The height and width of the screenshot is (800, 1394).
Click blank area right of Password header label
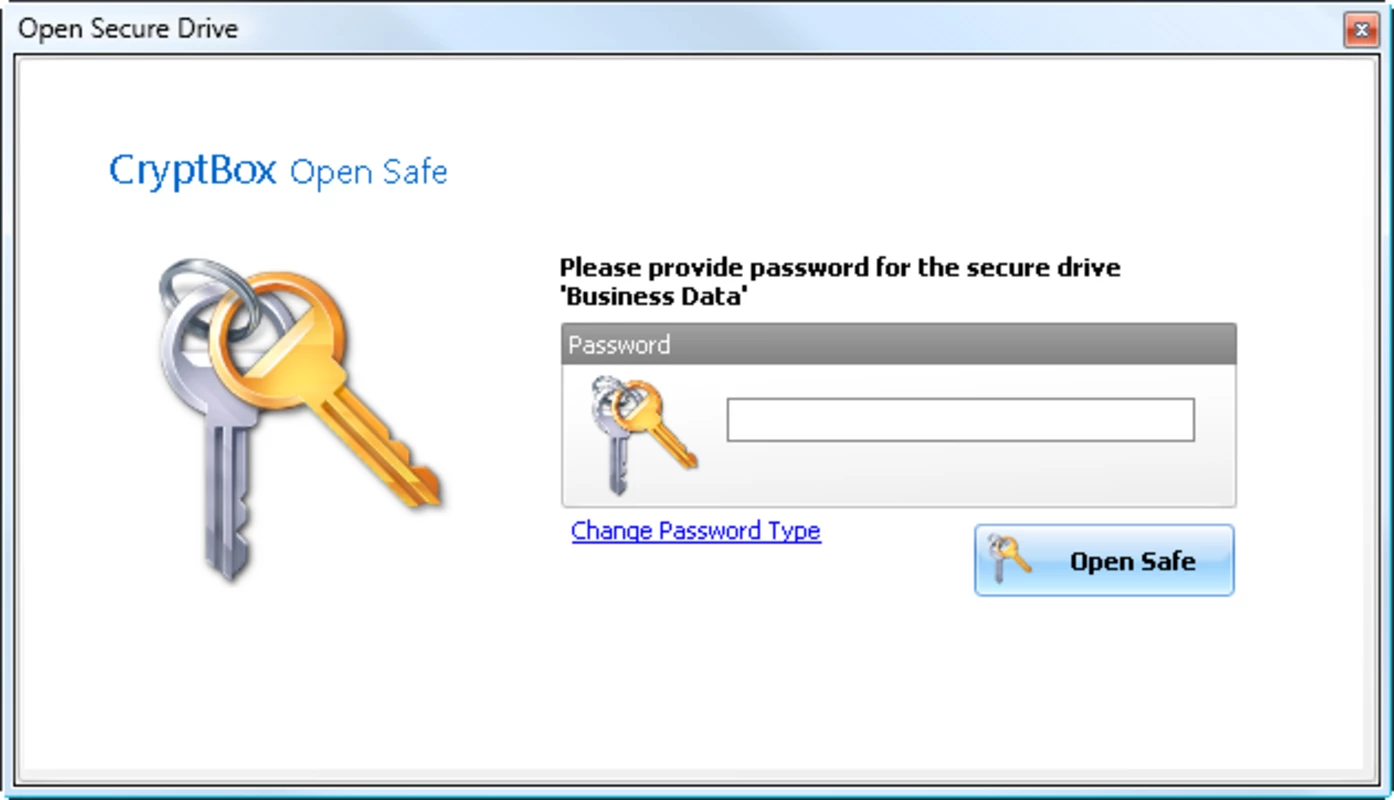point(950,344)
